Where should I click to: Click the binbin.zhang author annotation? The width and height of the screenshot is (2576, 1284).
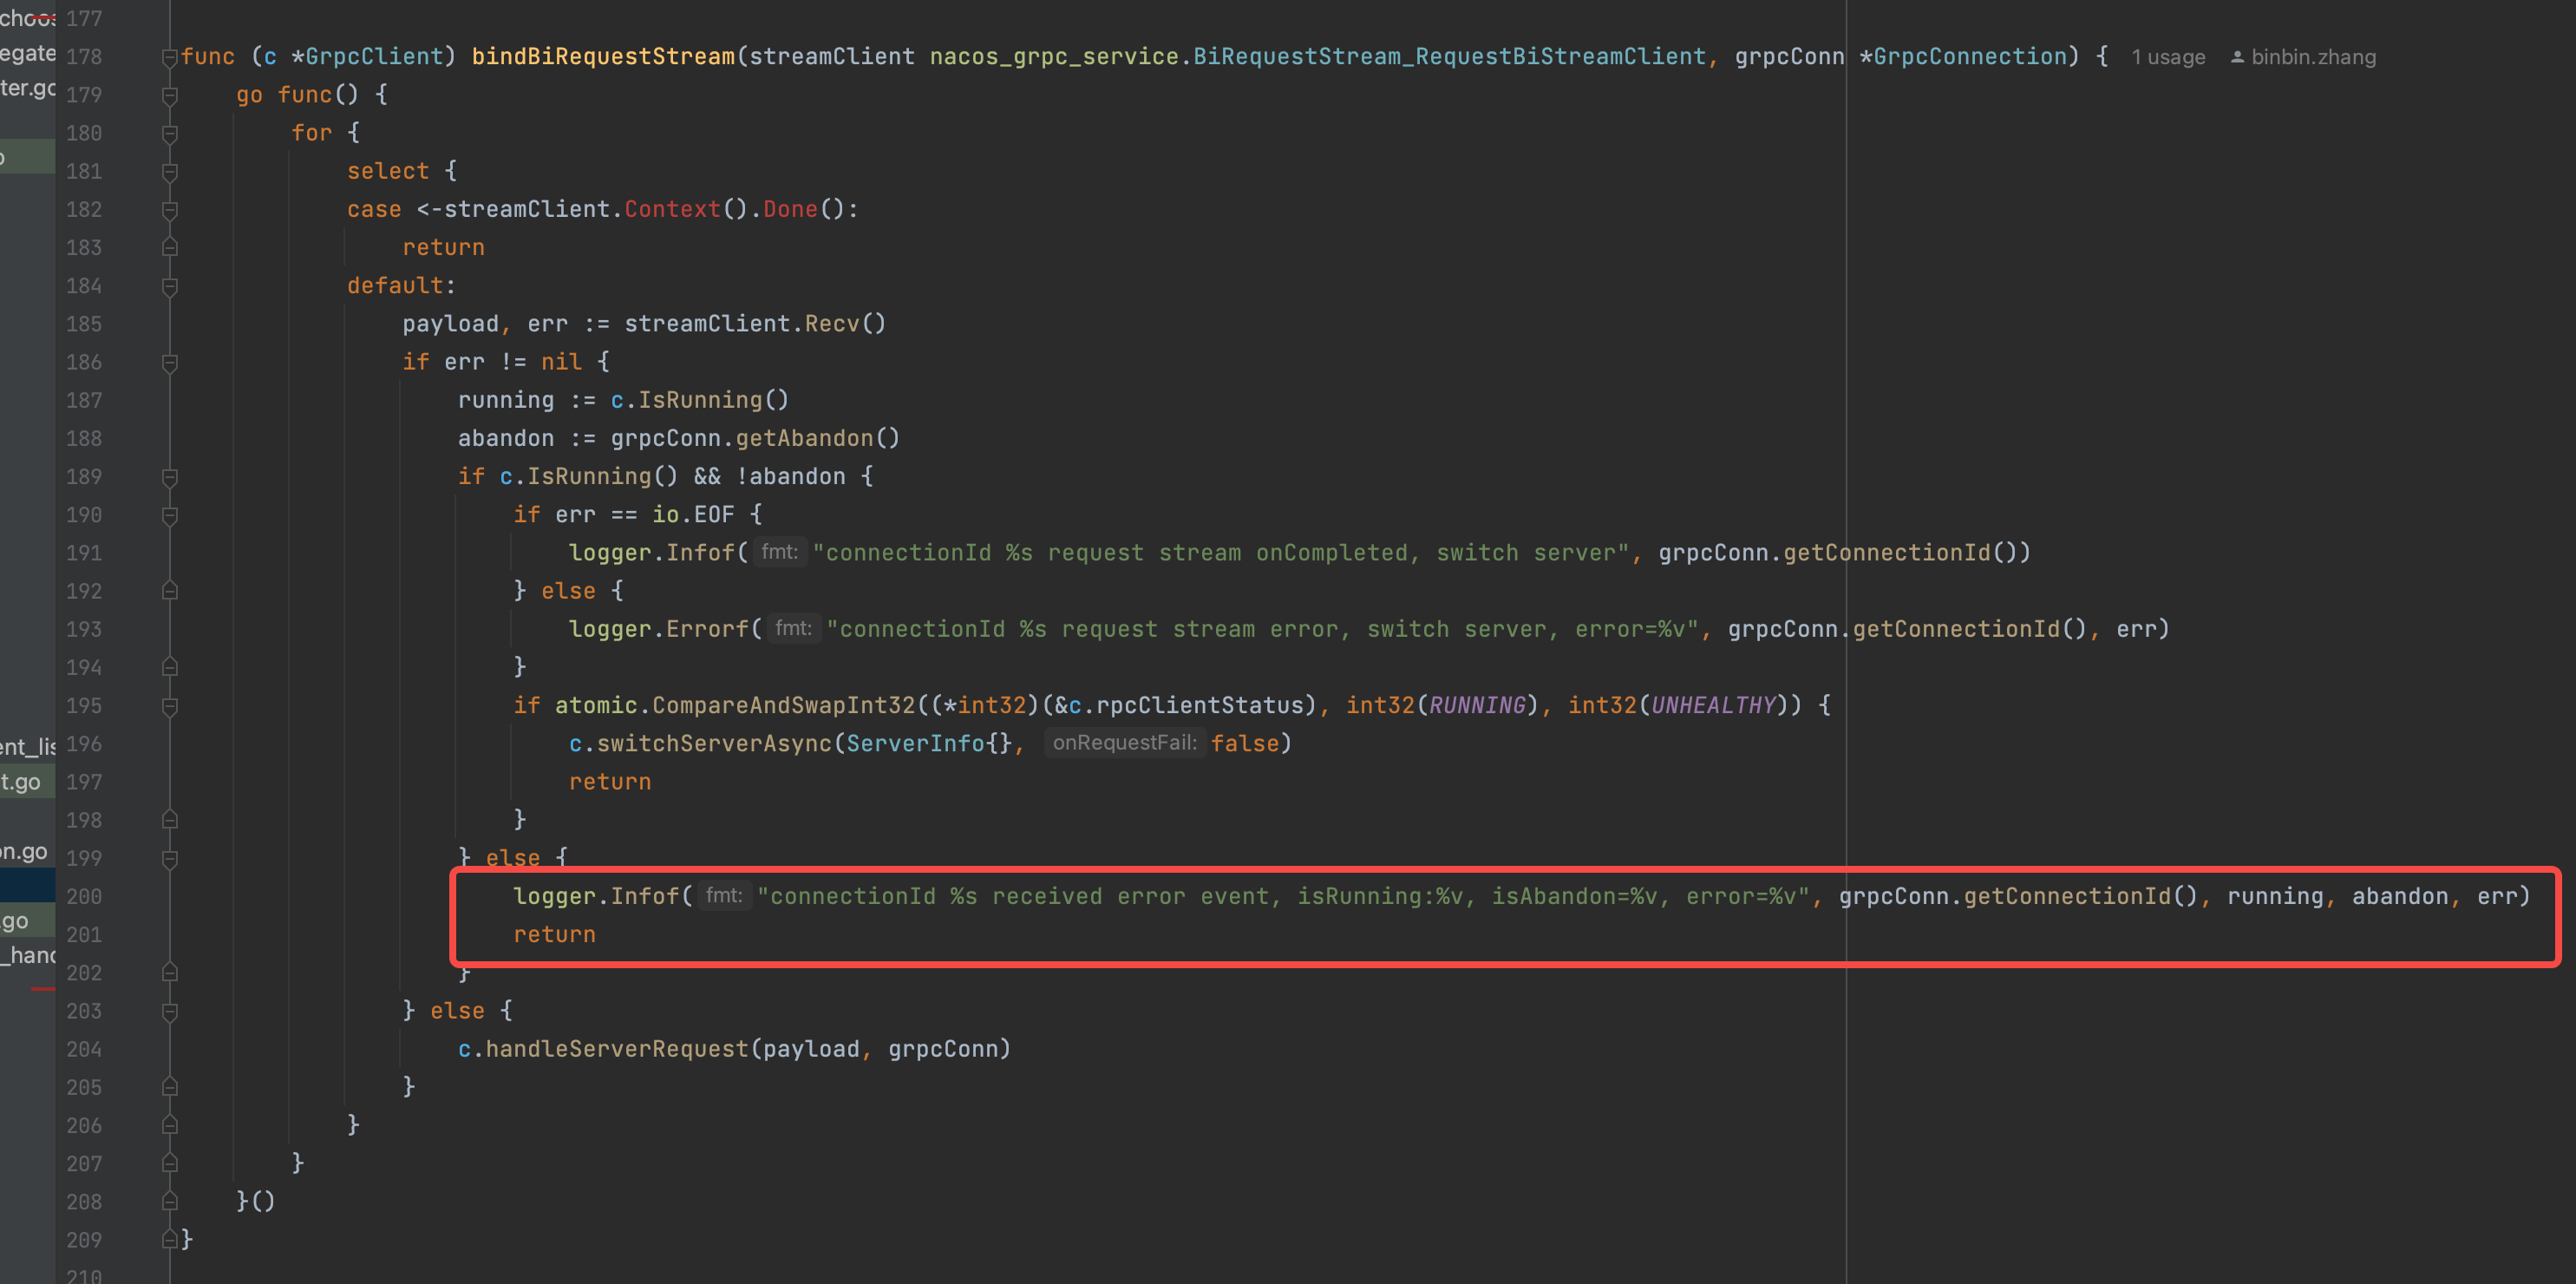[x=2313, y=57]
